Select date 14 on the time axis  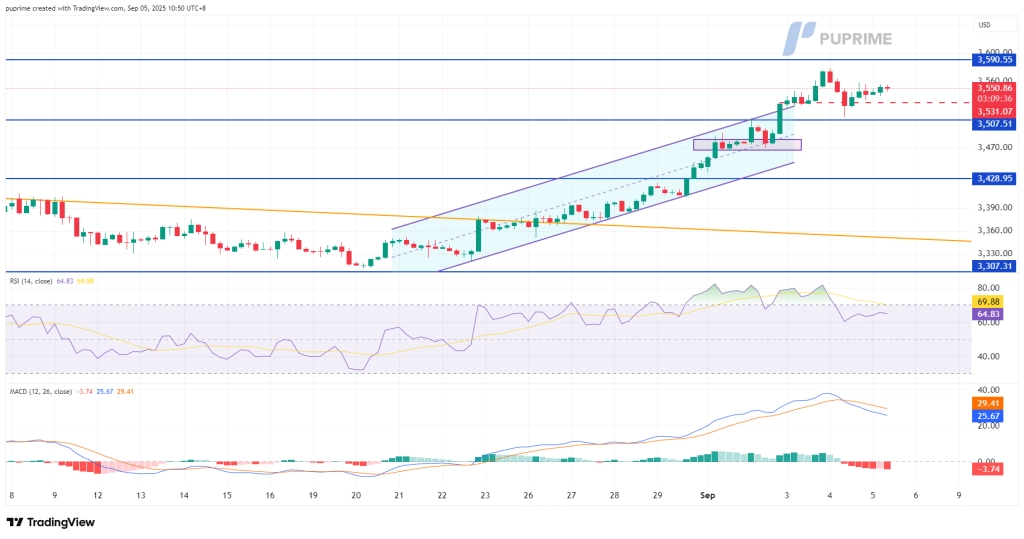pyautogui.click(x=184, y=496)
